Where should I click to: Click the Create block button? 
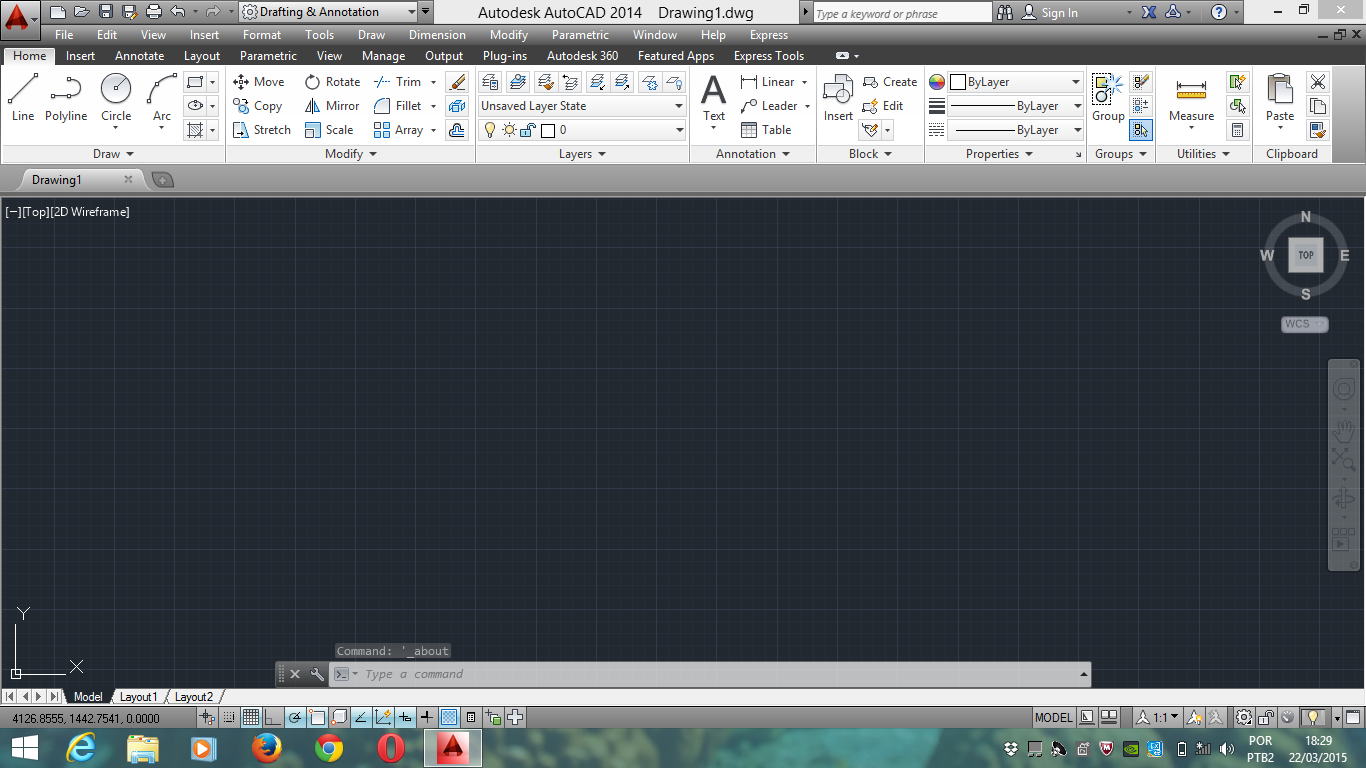[890, 82]
